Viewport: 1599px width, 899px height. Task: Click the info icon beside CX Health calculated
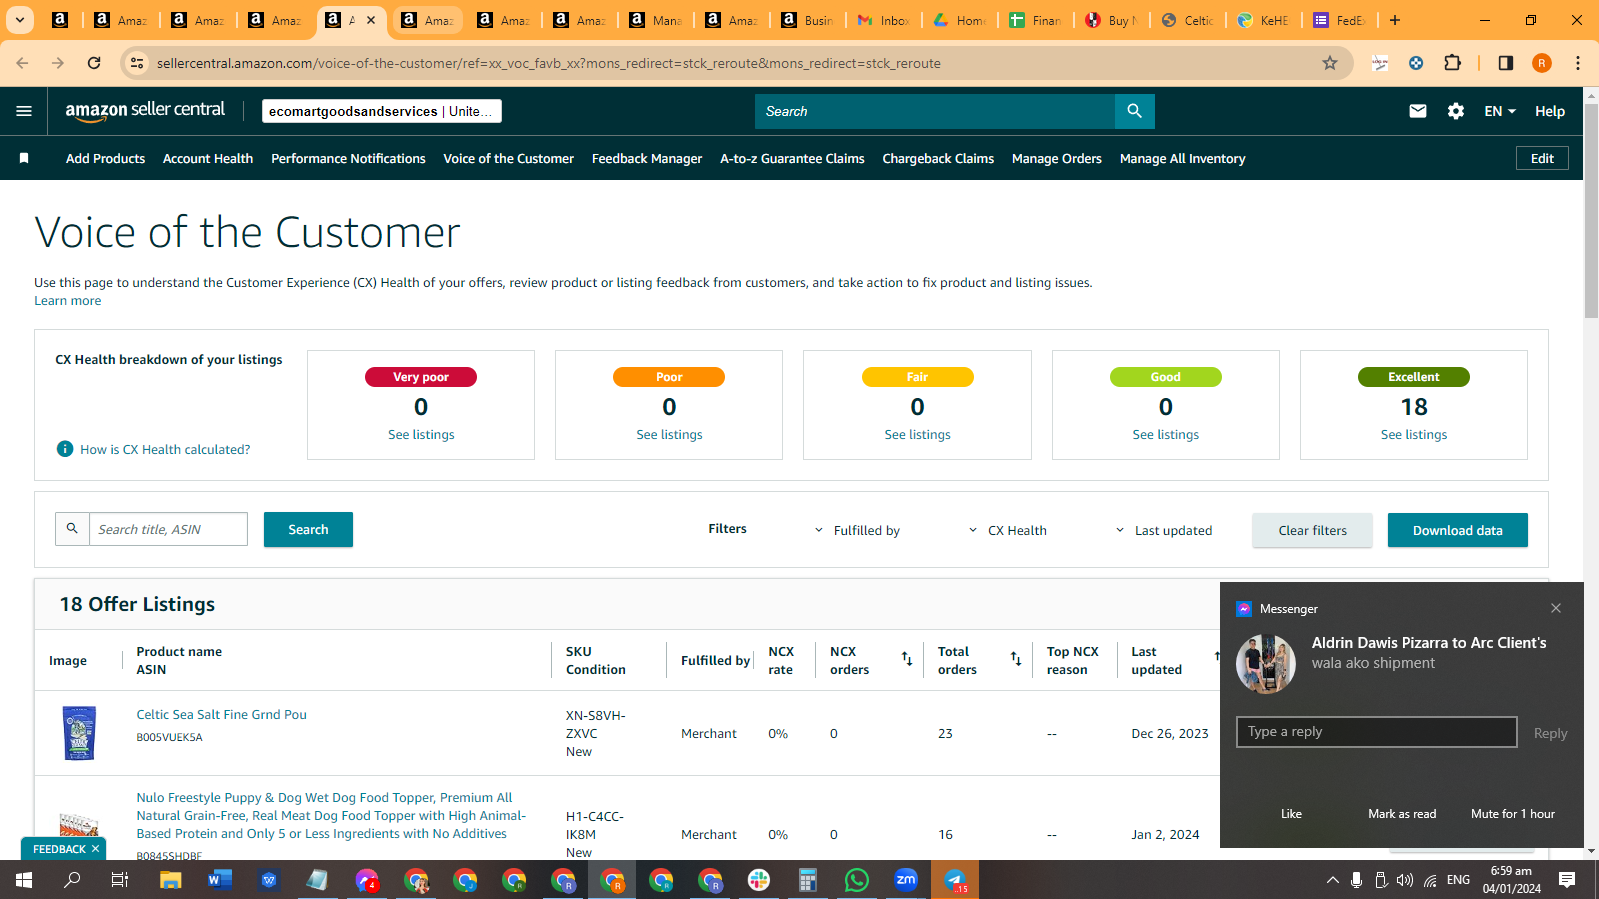point(65,449)
